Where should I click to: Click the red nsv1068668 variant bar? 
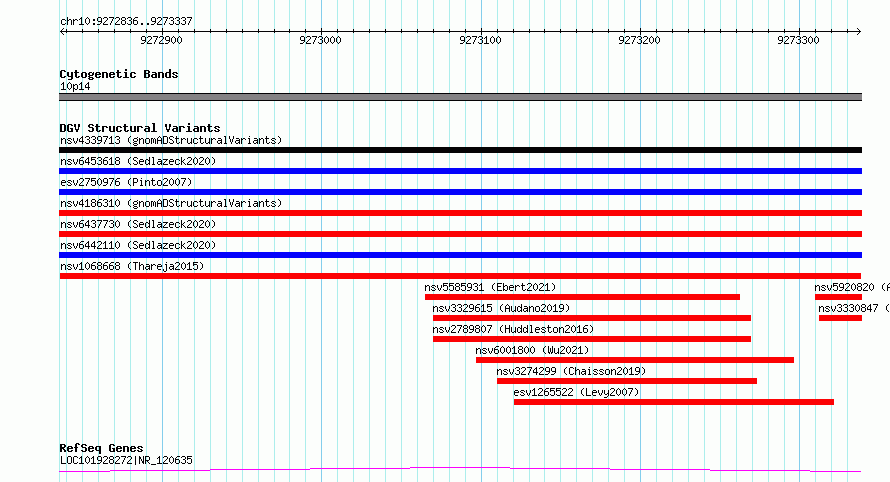[460, 276]
